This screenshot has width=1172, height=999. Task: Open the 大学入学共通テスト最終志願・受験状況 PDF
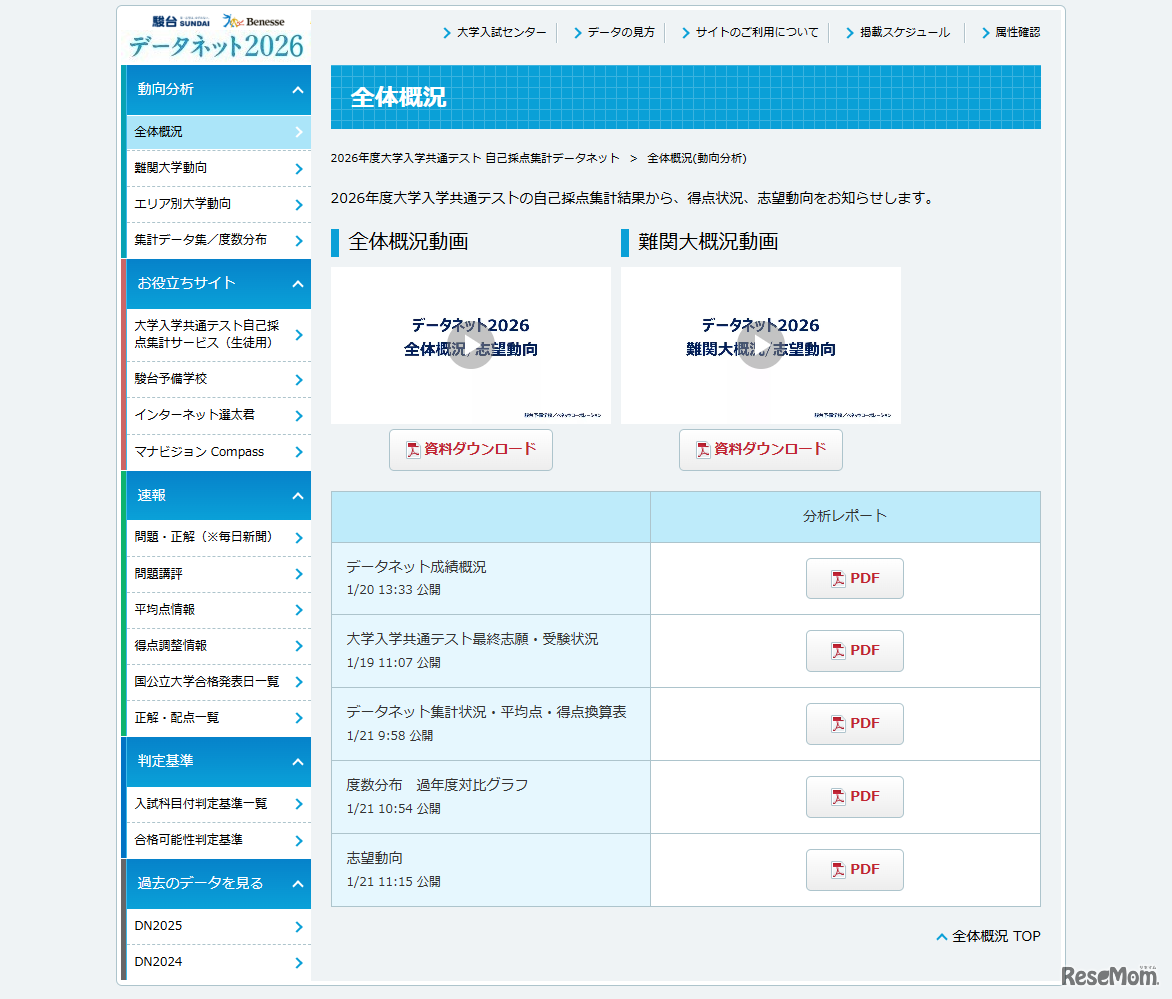[854, 650]
